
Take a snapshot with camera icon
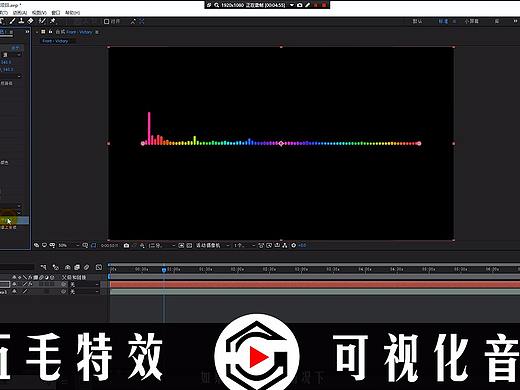[126, 245]
